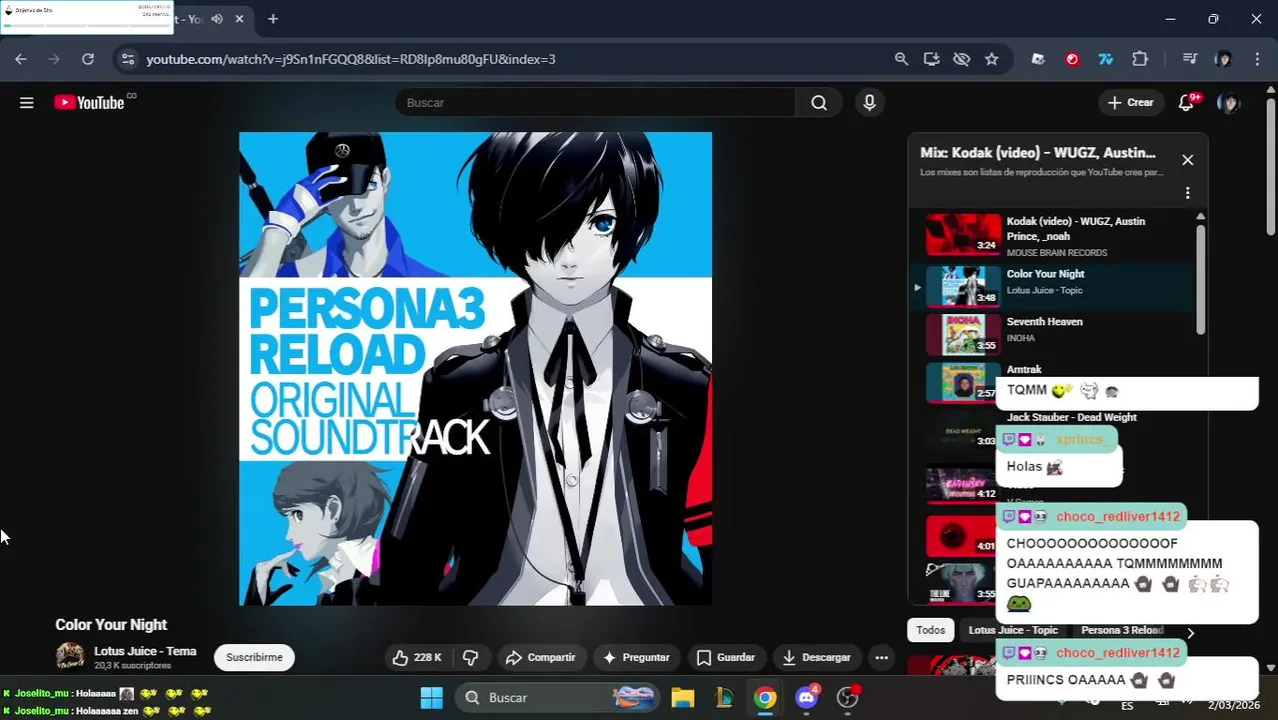Open a new browser tab
The height and width of the screenshot is (720, 1278).
(x=273, y=18)
